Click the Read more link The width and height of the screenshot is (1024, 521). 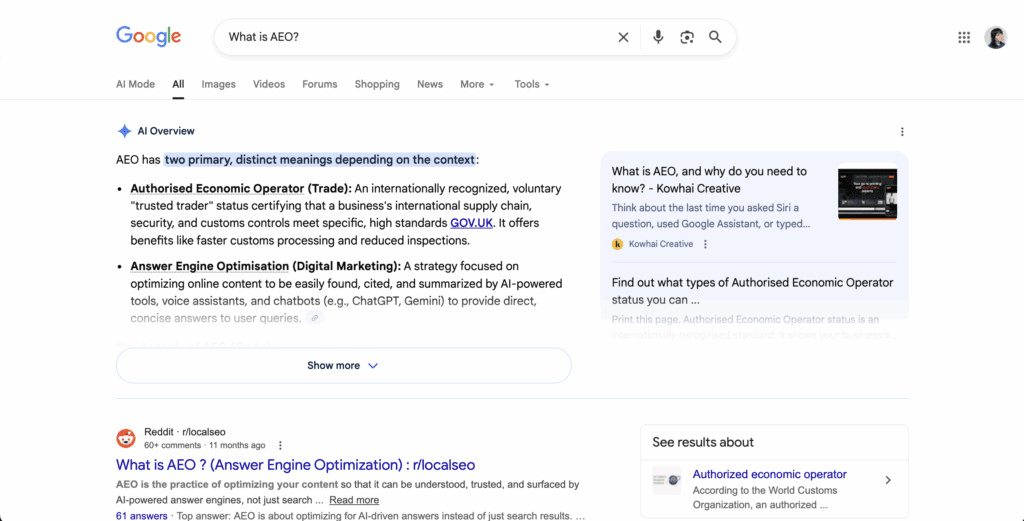(354, 500)
